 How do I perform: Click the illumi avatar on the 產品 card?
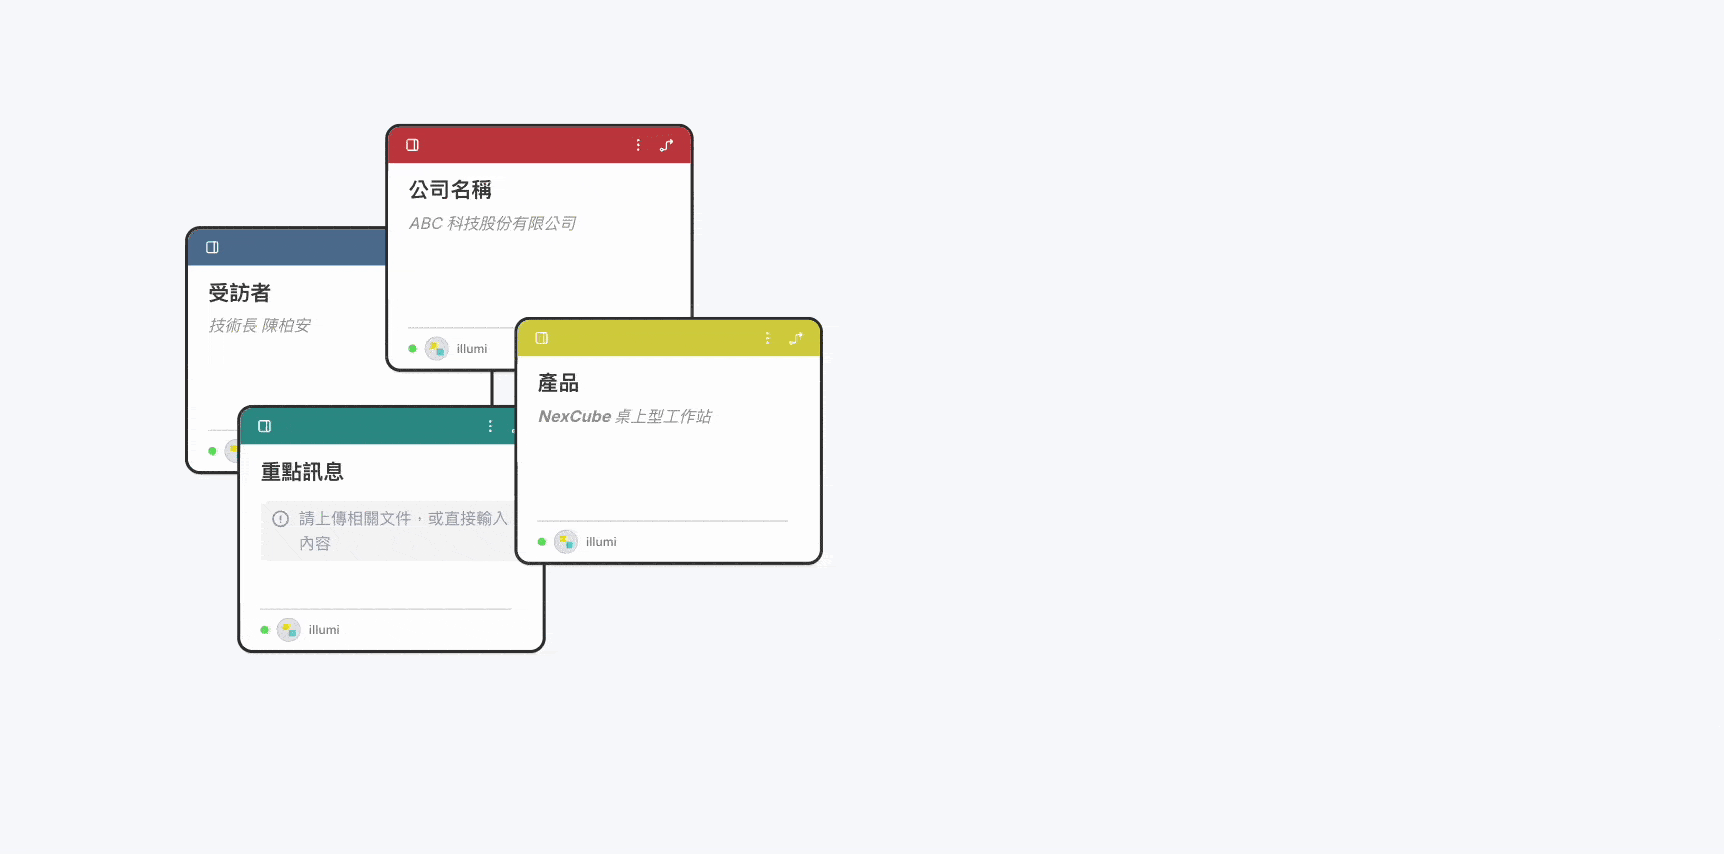[566, 542]
